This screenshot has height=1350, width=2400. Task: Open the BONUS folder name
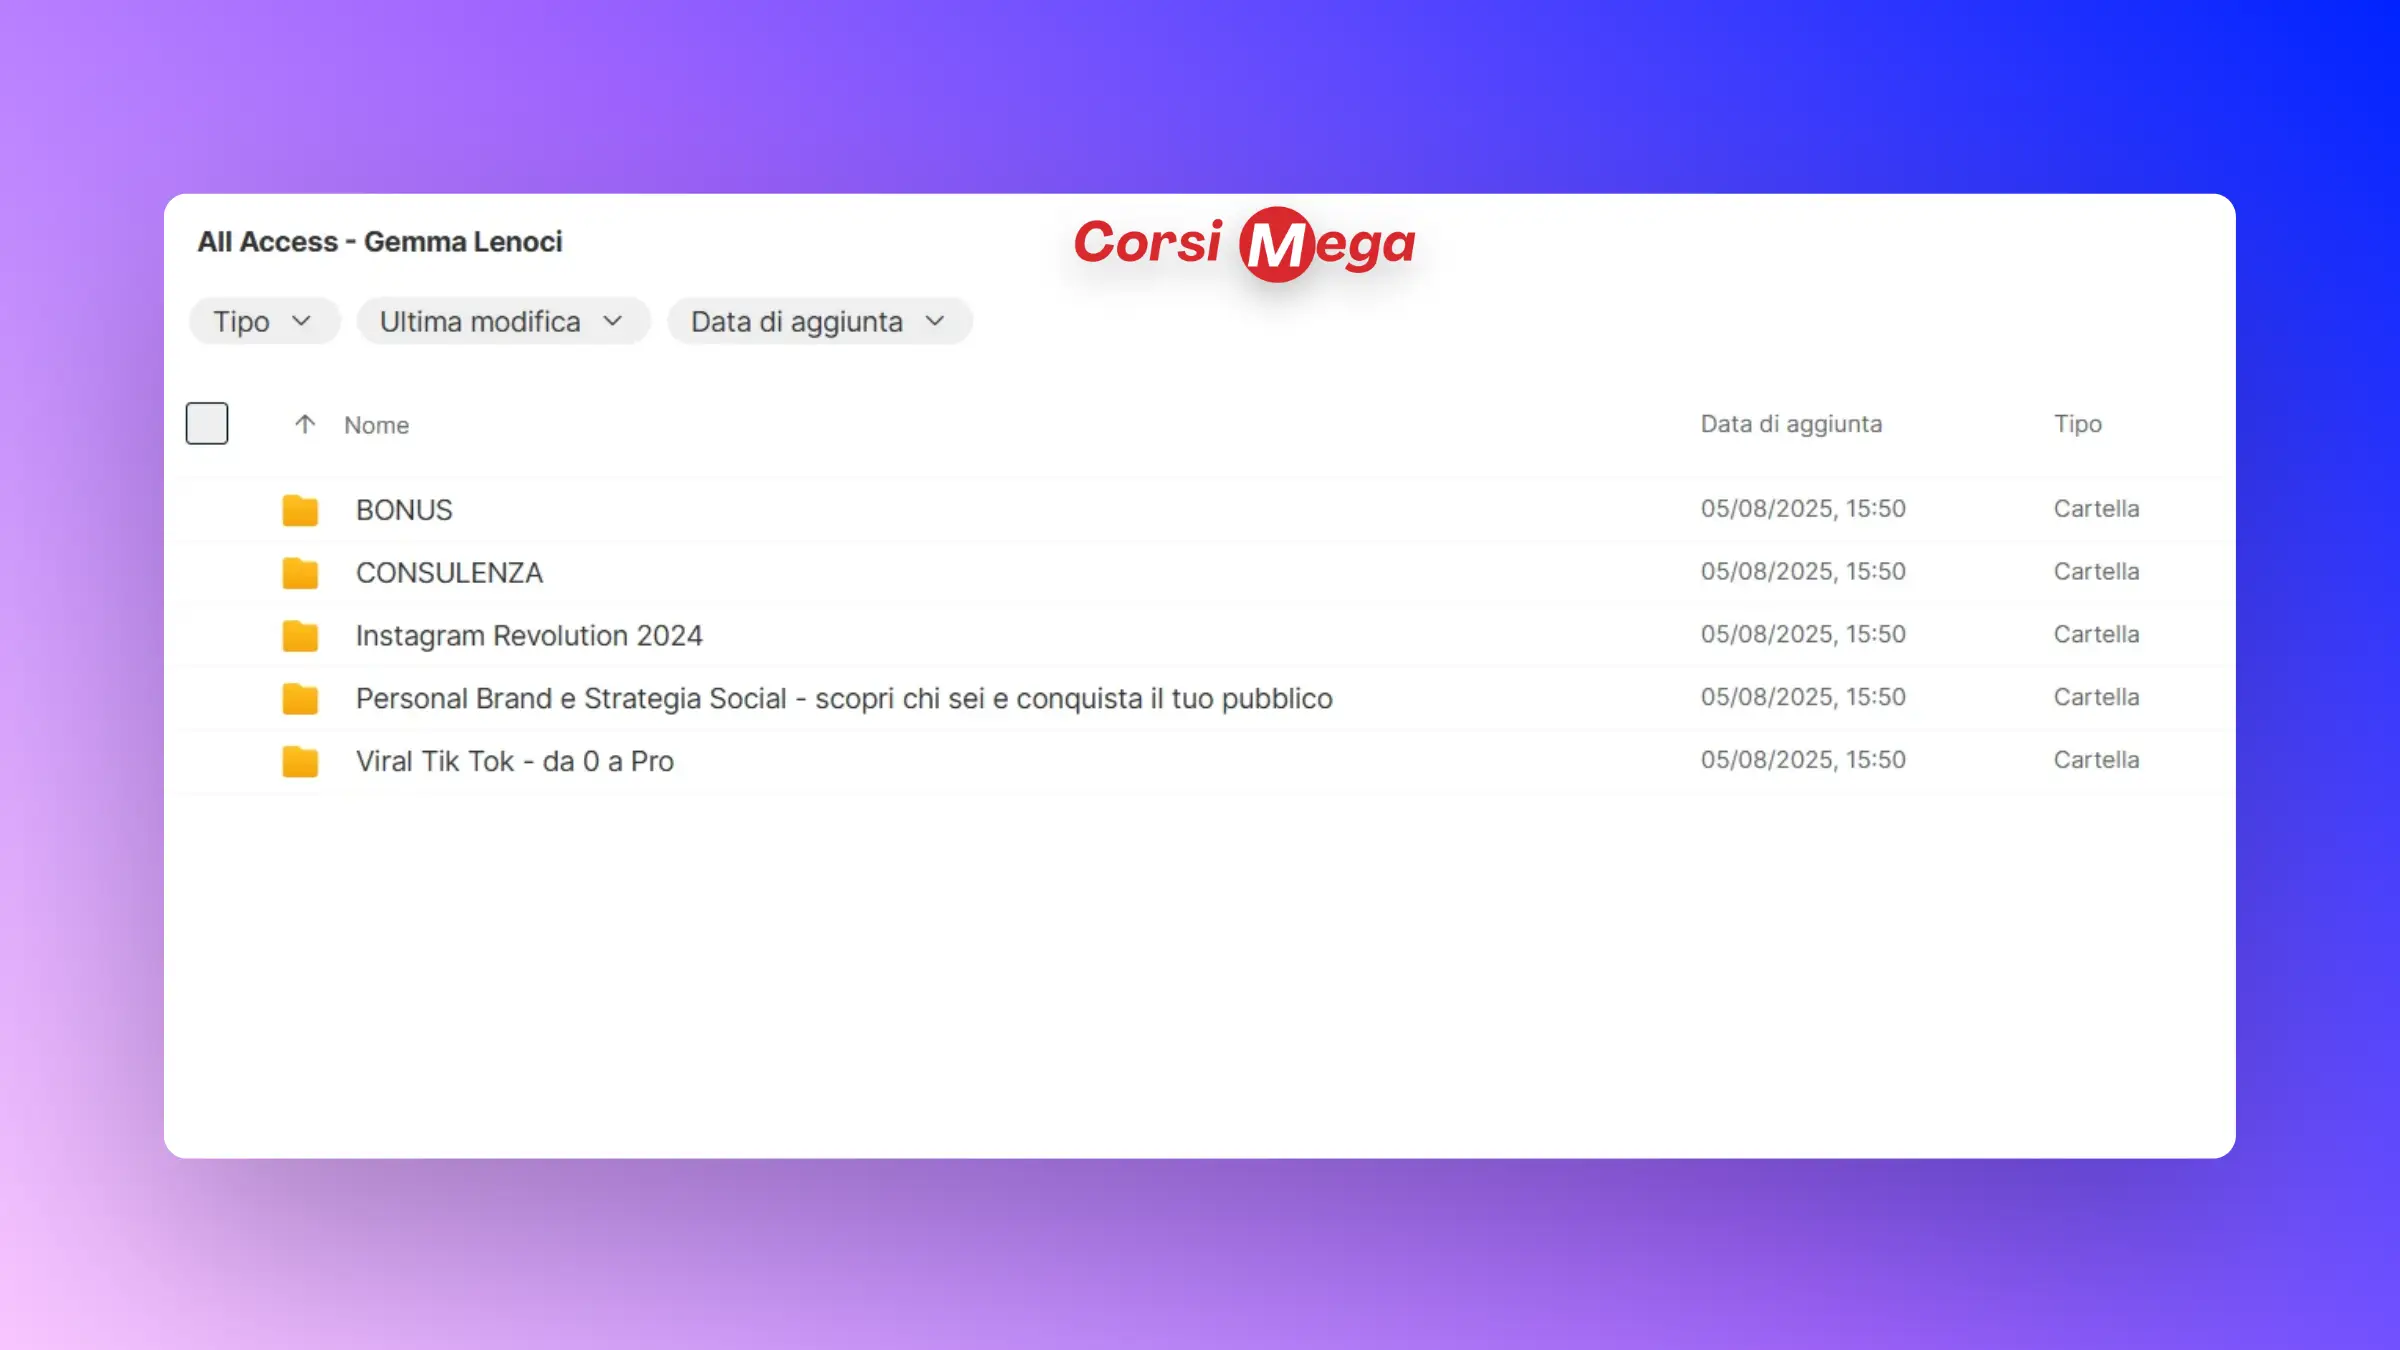[404, 510]
